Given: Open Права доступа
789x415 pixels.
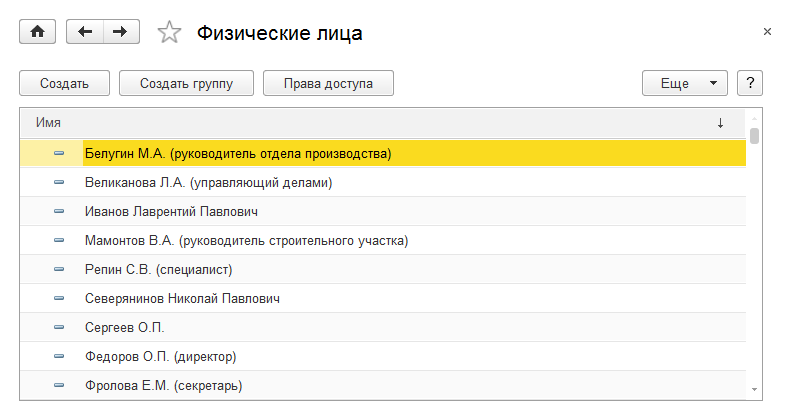Looking at the screenshot, I should coord(328,83).
